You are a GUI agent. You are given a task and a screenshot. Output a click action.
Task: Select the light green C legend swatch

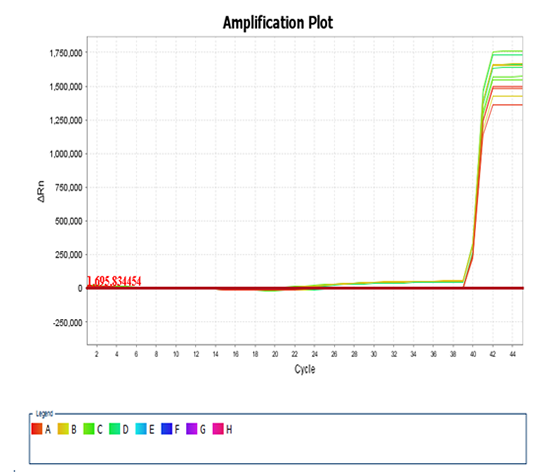(x=89, y=429)
